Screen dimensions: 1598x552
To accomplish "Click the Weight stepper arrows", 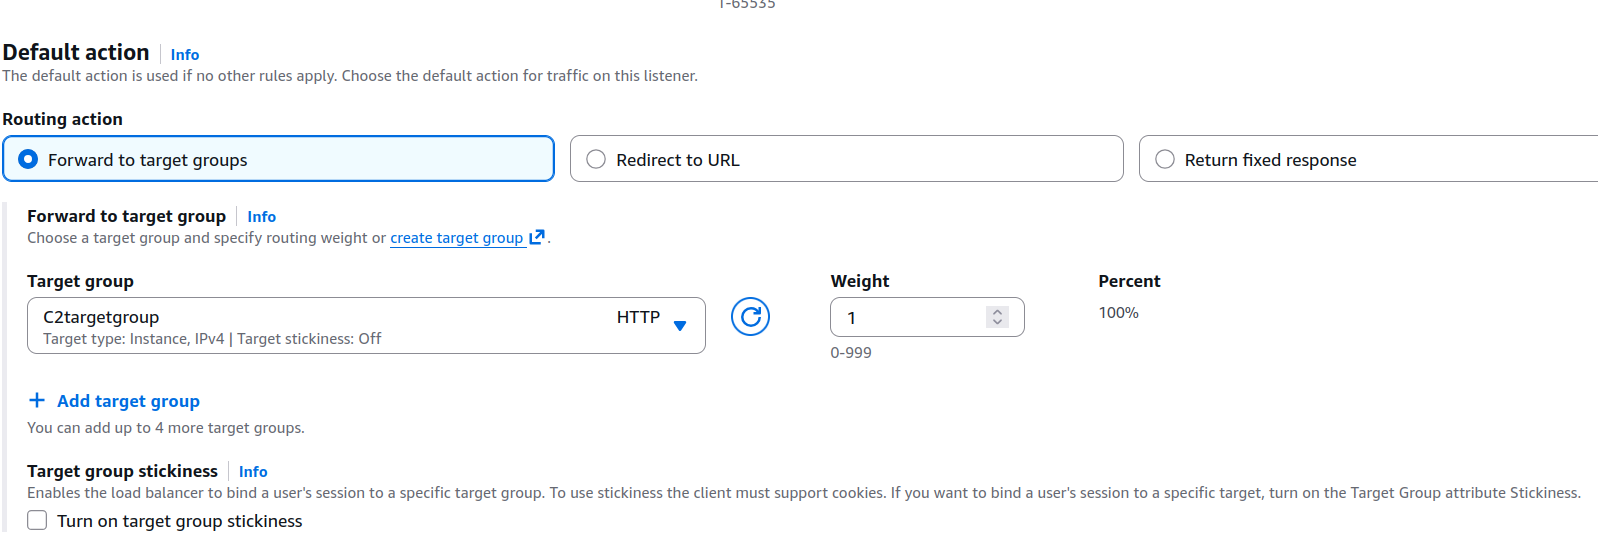I will click(x=997, y=318).
